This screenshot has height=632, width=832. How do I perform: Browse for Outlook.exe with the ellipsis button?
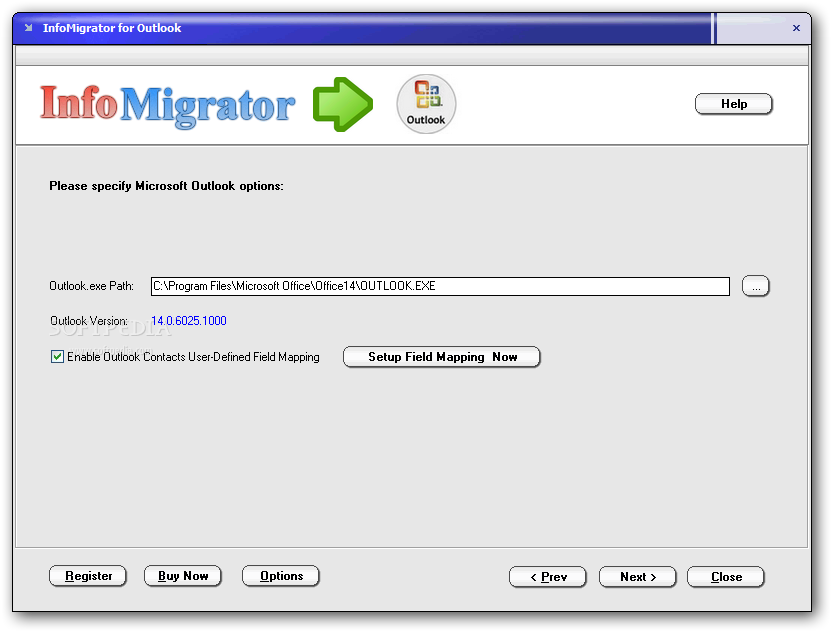point(756,286)
